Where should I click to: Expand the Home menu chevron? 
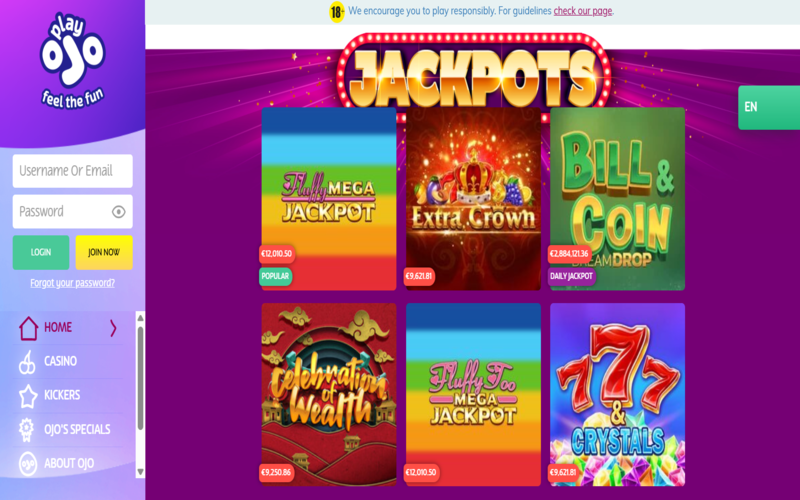(x=113, y=328)
